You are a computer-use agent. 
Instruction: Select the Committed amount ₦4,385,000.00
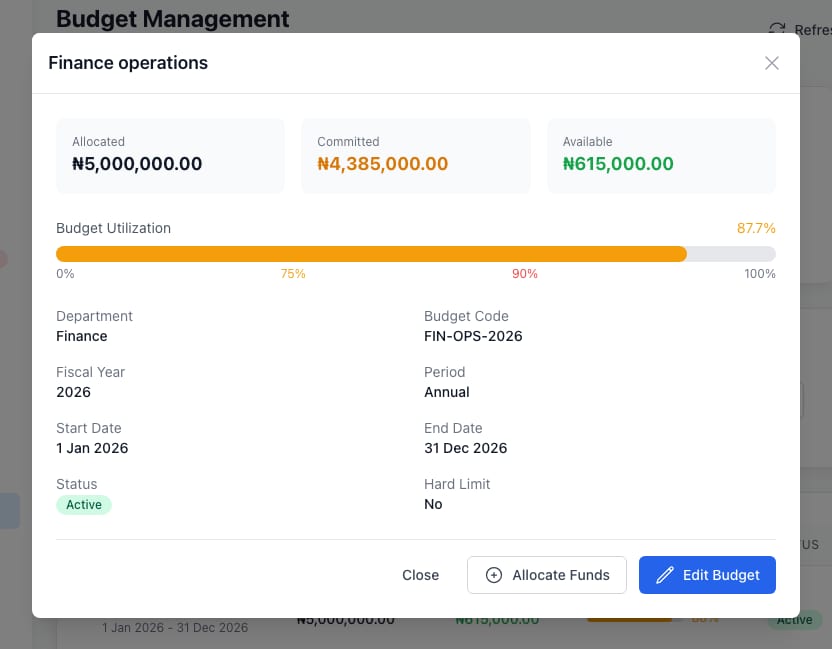(x=383, y=163)
